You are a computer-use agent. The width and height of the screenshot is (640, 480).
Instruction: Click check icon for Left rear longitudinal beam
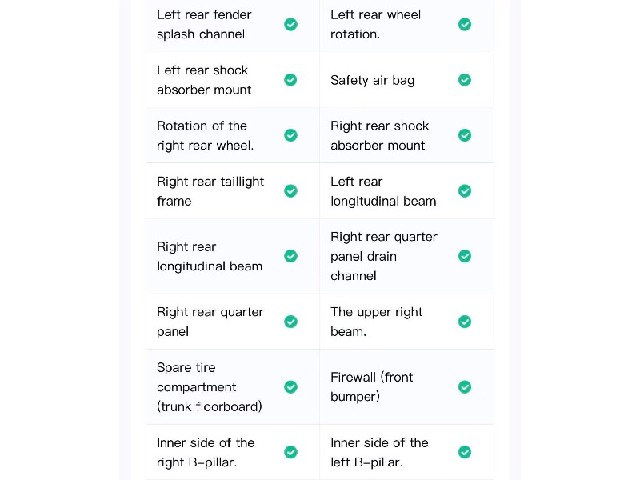pyautogui.click(x=464, y=191)
